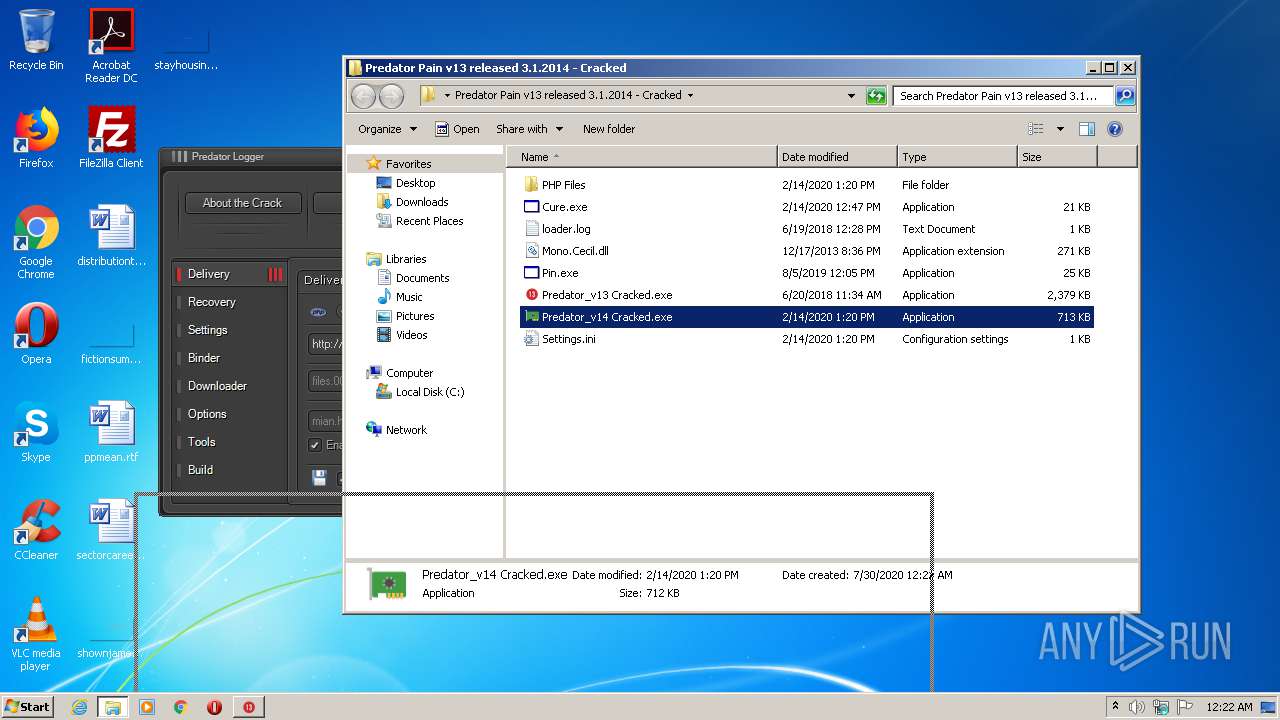Show hidden system tray icons

tap(1115, 706)
